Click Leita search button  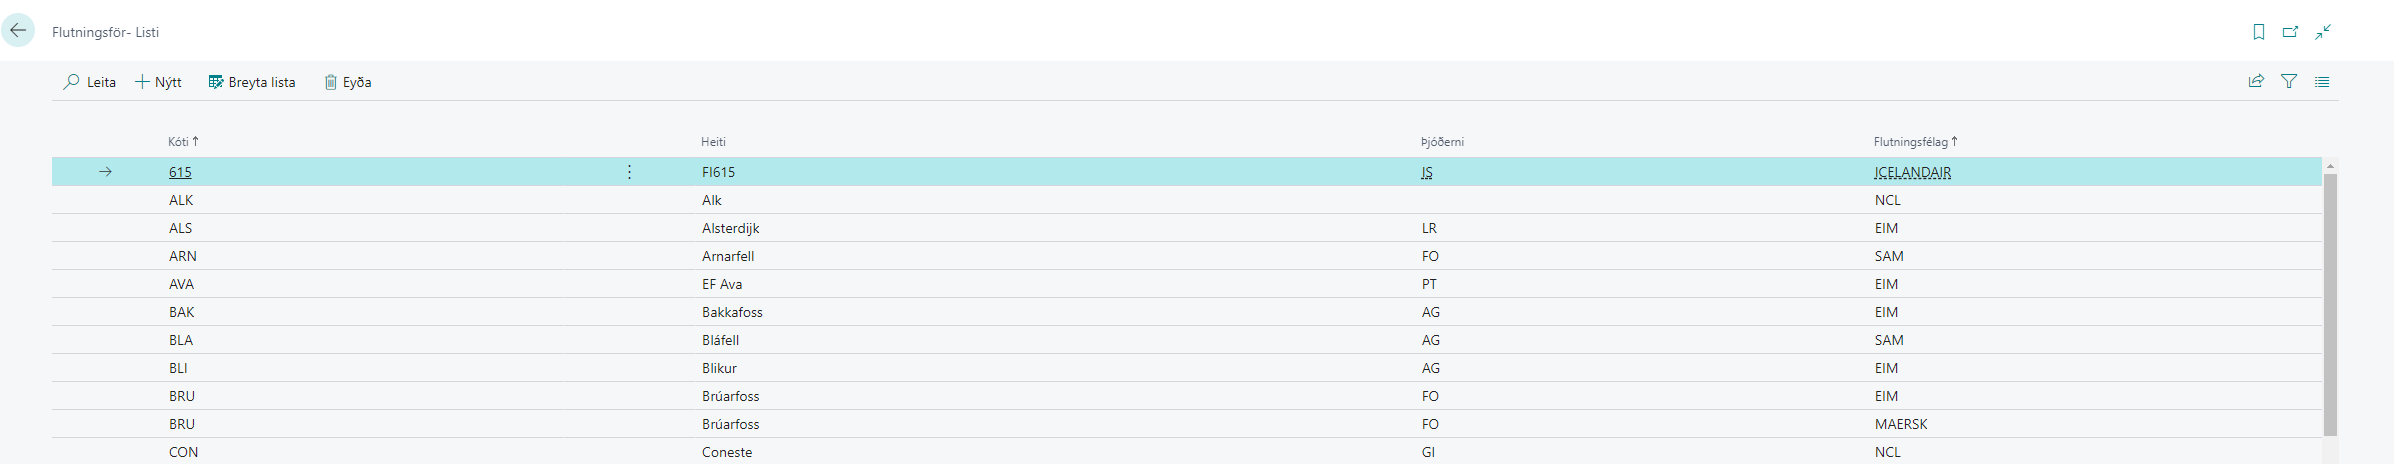coord(90,82)
